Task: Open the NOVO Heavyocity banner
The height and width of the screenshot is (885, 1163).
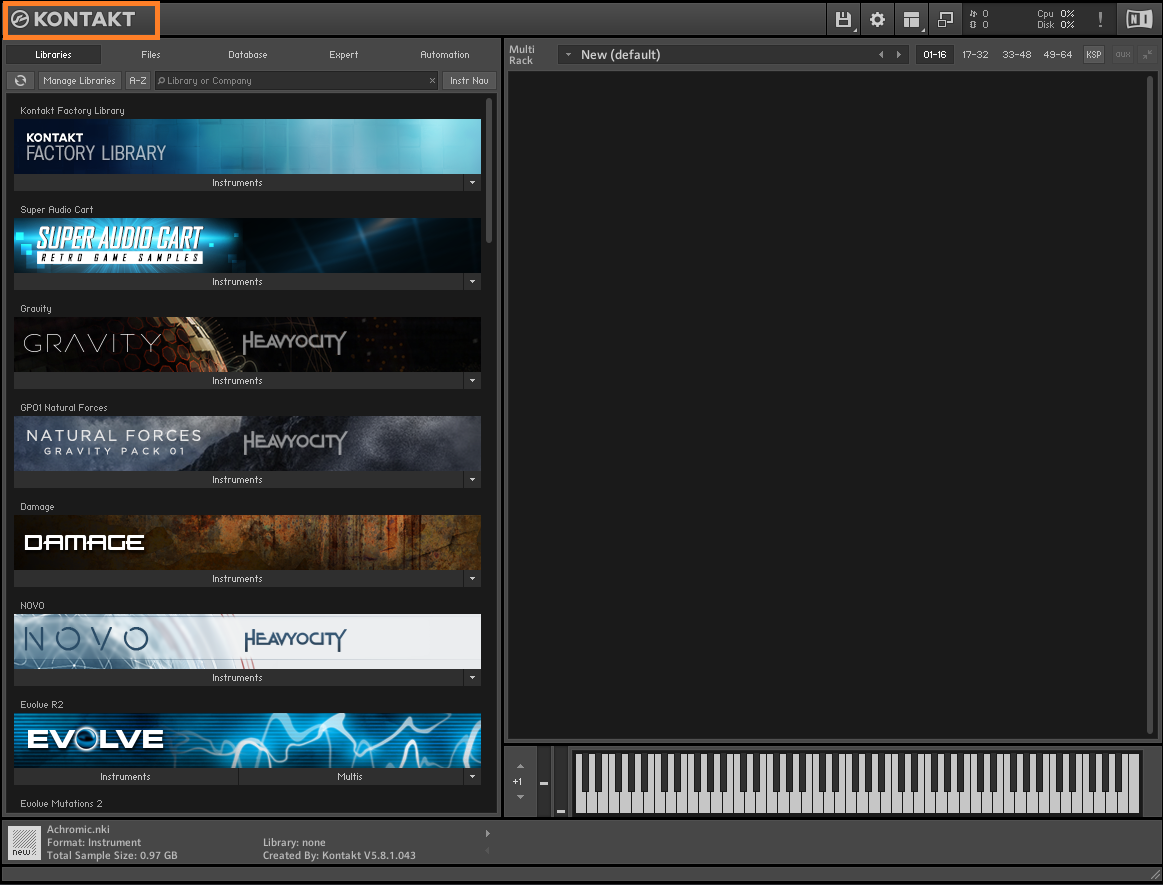Action: tap(247, 641)
